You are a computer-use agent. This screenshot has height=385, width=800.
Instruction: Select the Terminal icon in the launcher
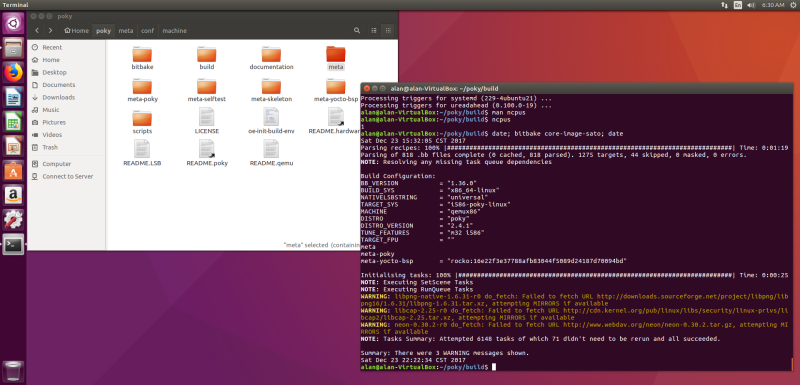13,245
